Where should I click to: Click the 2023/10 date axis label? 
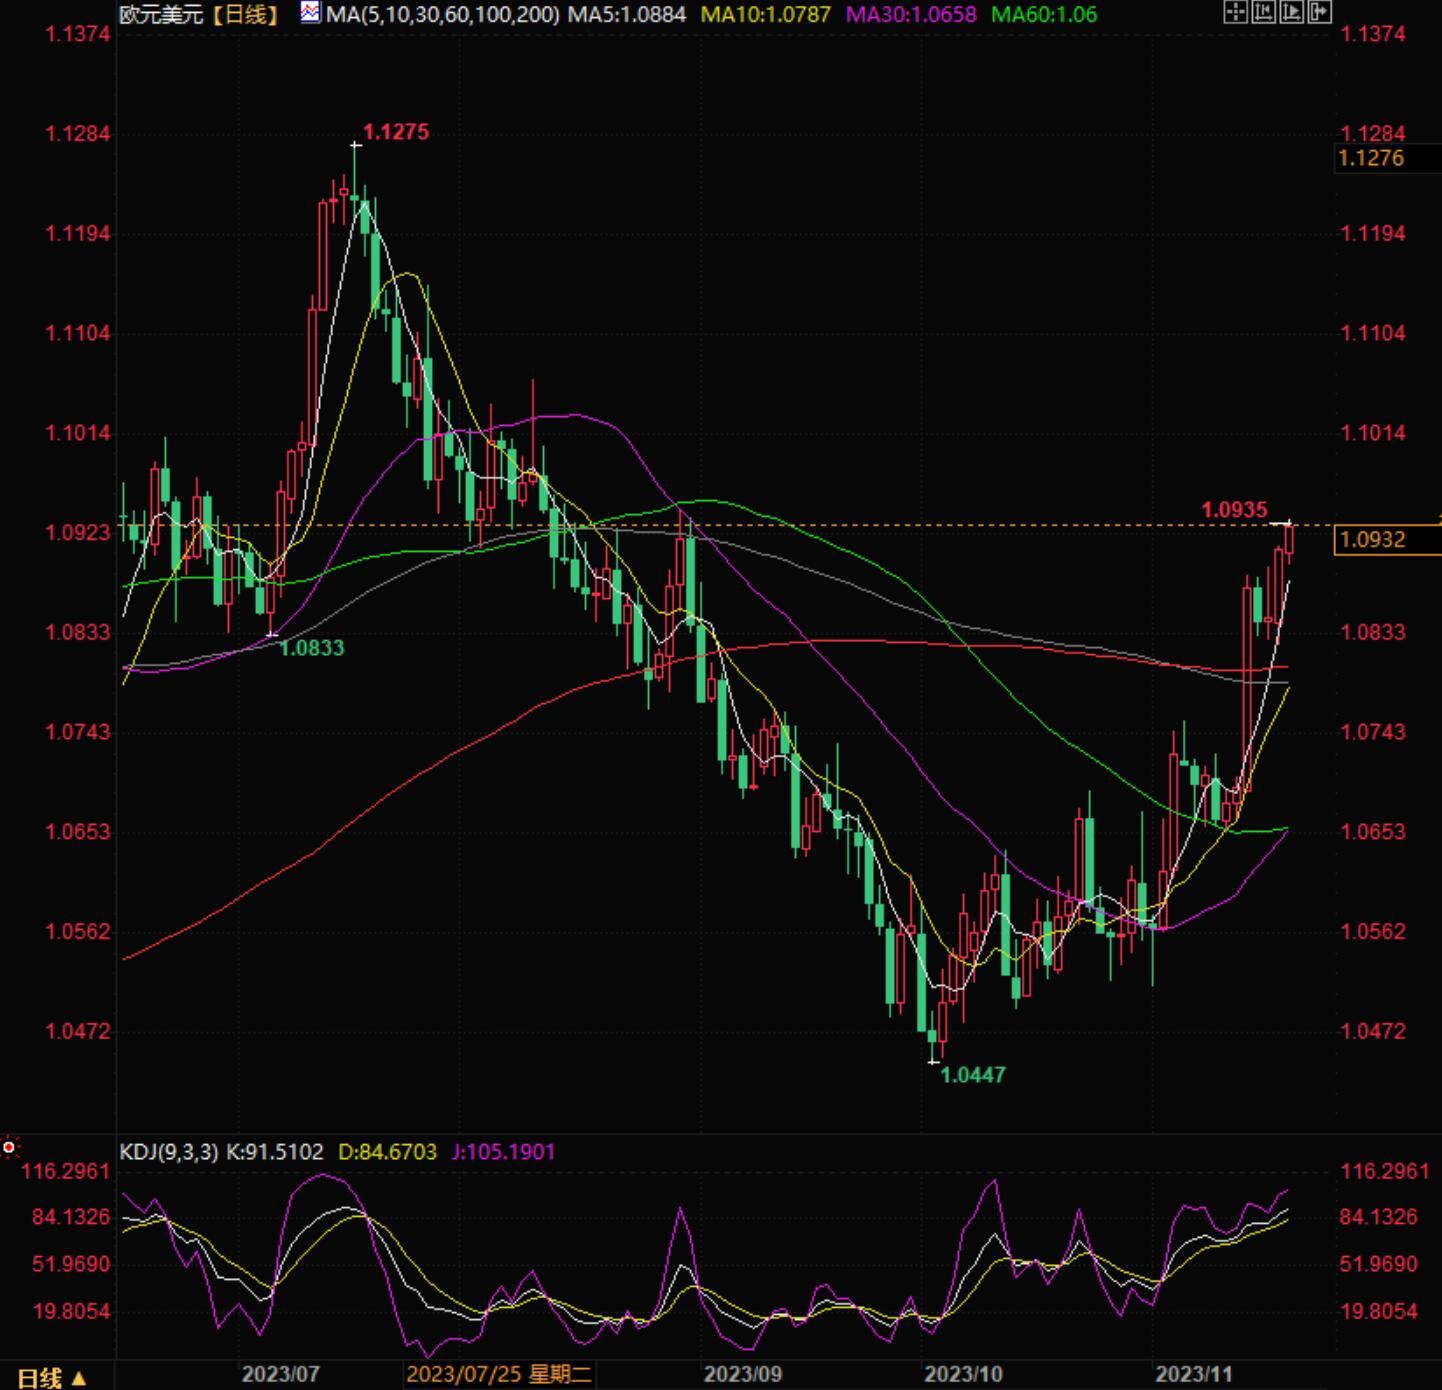coord(963,1374)
